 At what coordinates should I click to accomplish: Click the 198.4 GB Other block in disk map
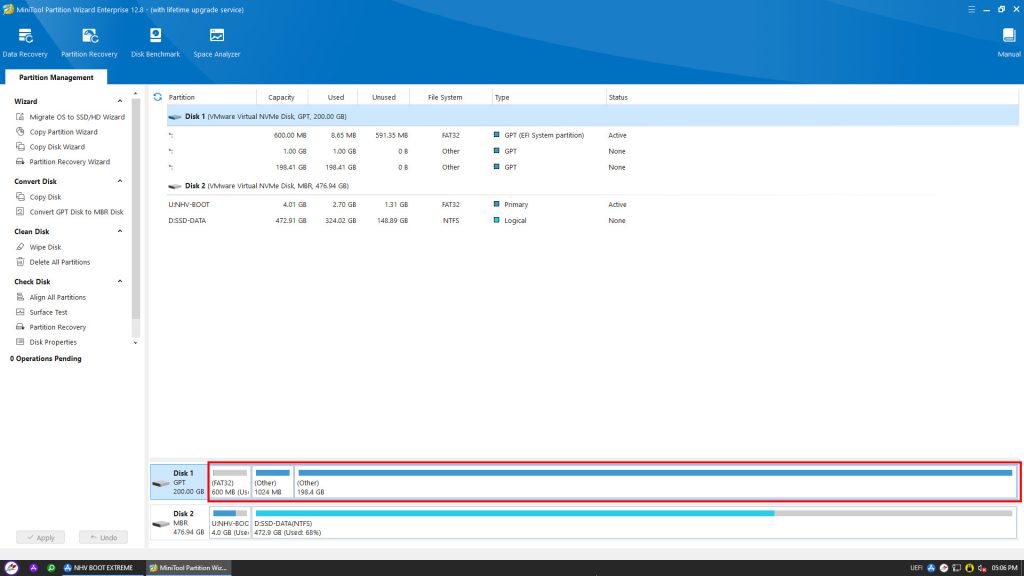655,482
